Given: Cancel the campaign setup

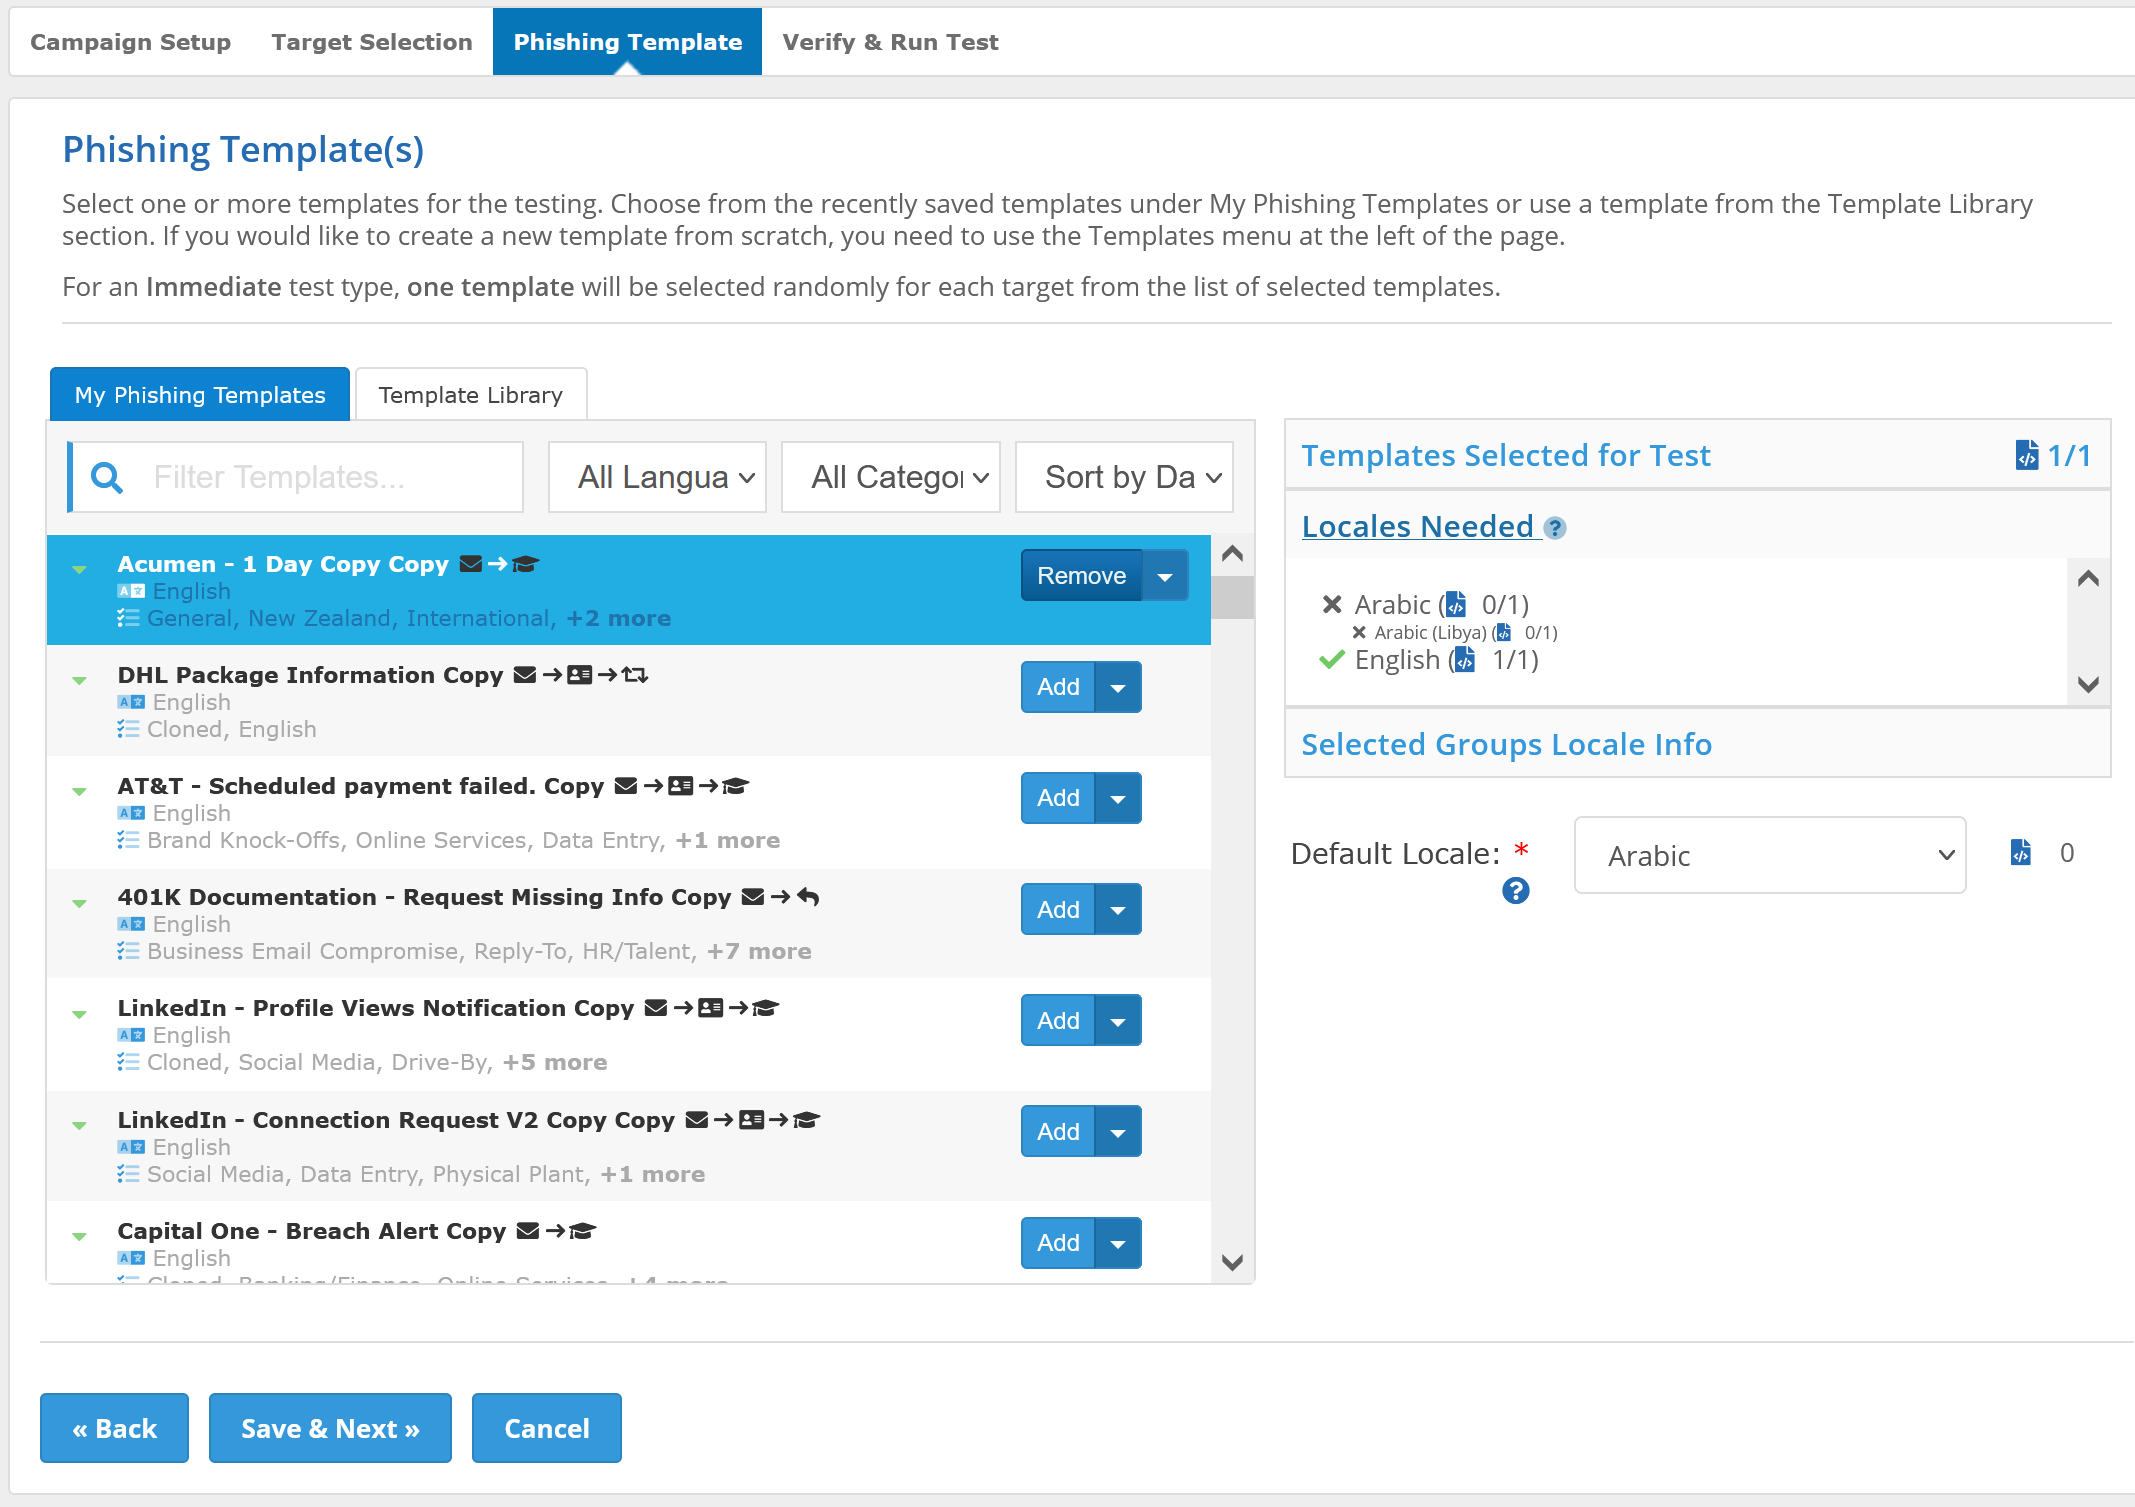Looking at the screenshot, I should [547, 1428].
